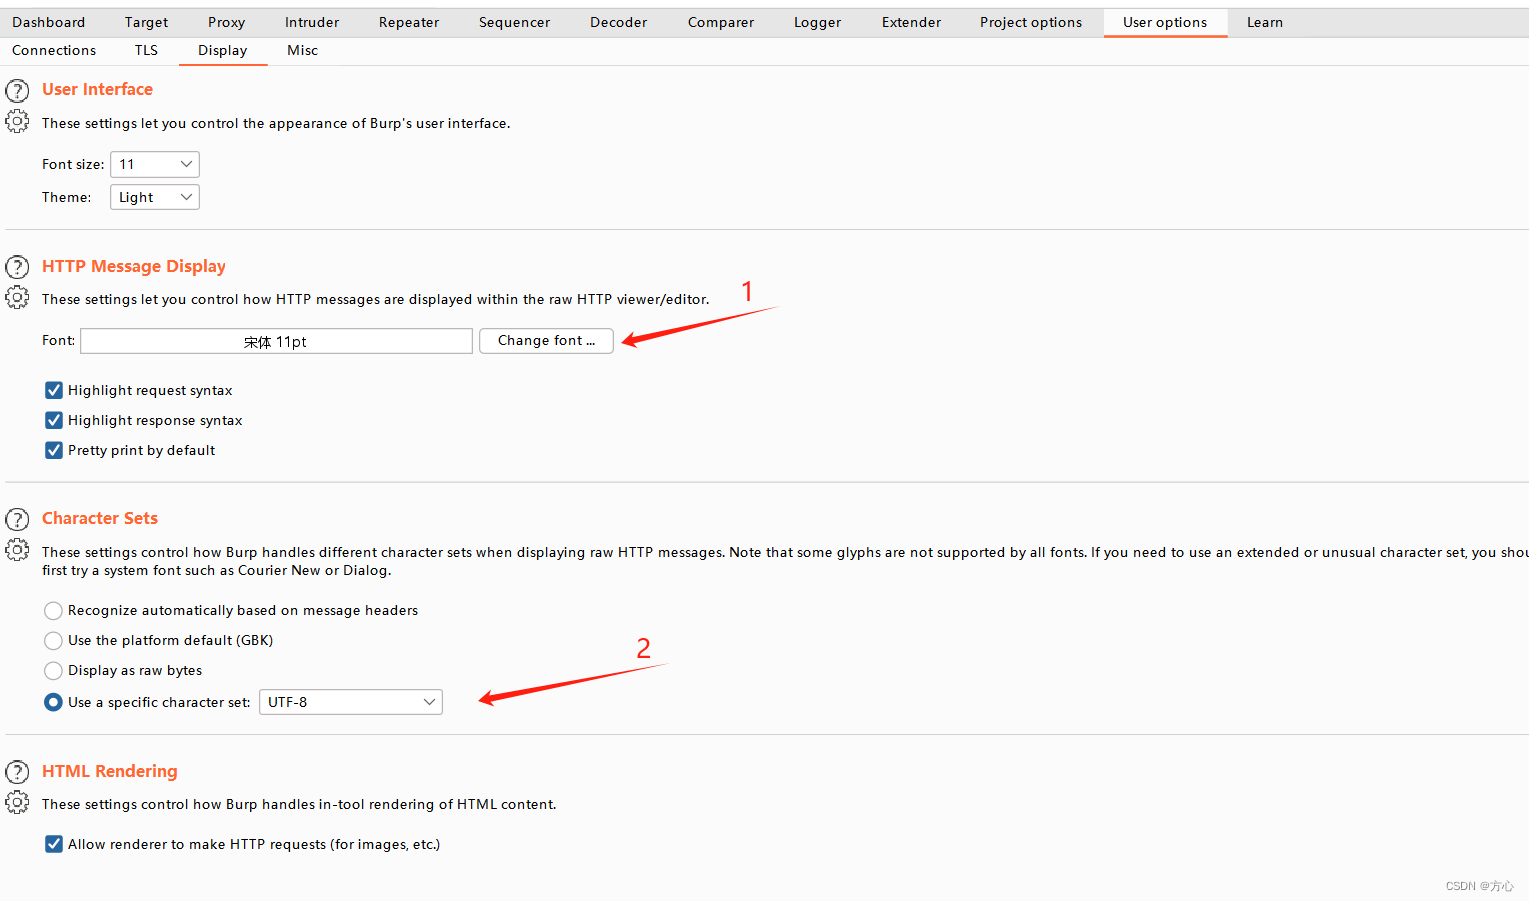Click the Font display field showing 11pt
This screenshot has width=1529, height=901.
click(276, 341)
